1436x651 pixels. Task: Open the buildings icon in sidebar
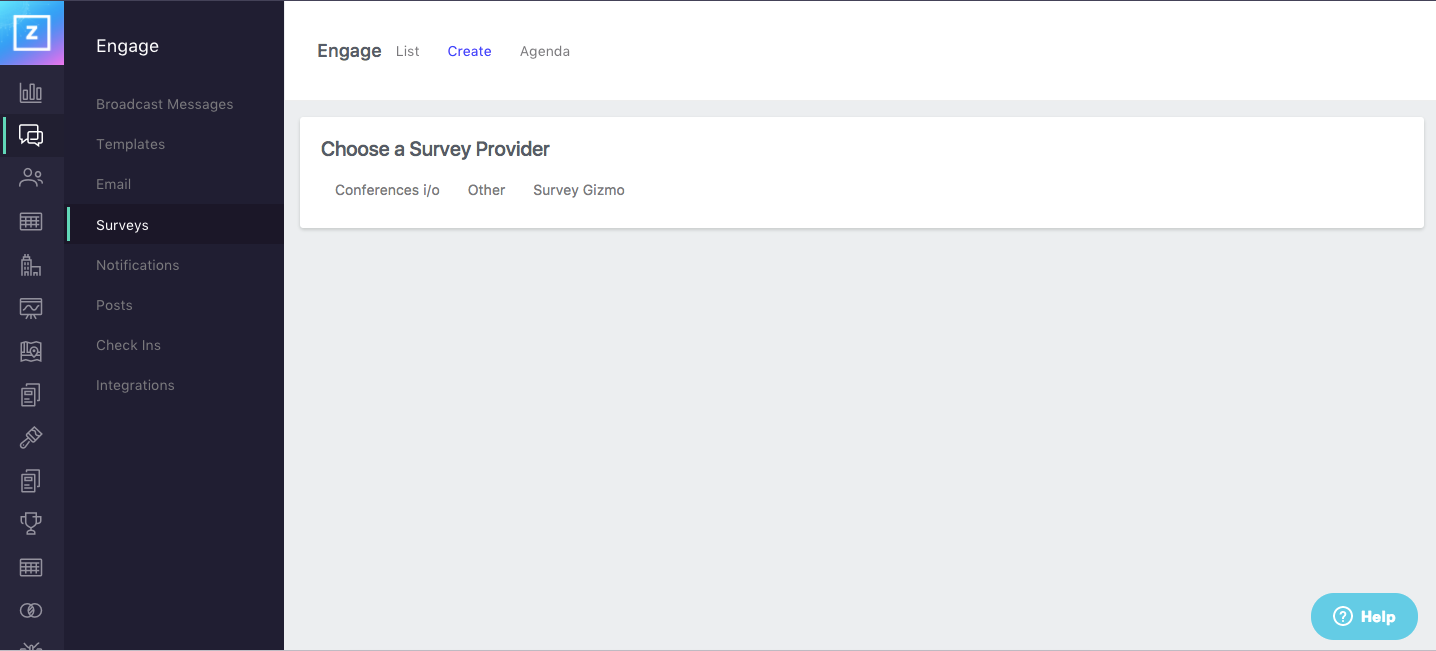pyautogui.click(x=31, y=265)
